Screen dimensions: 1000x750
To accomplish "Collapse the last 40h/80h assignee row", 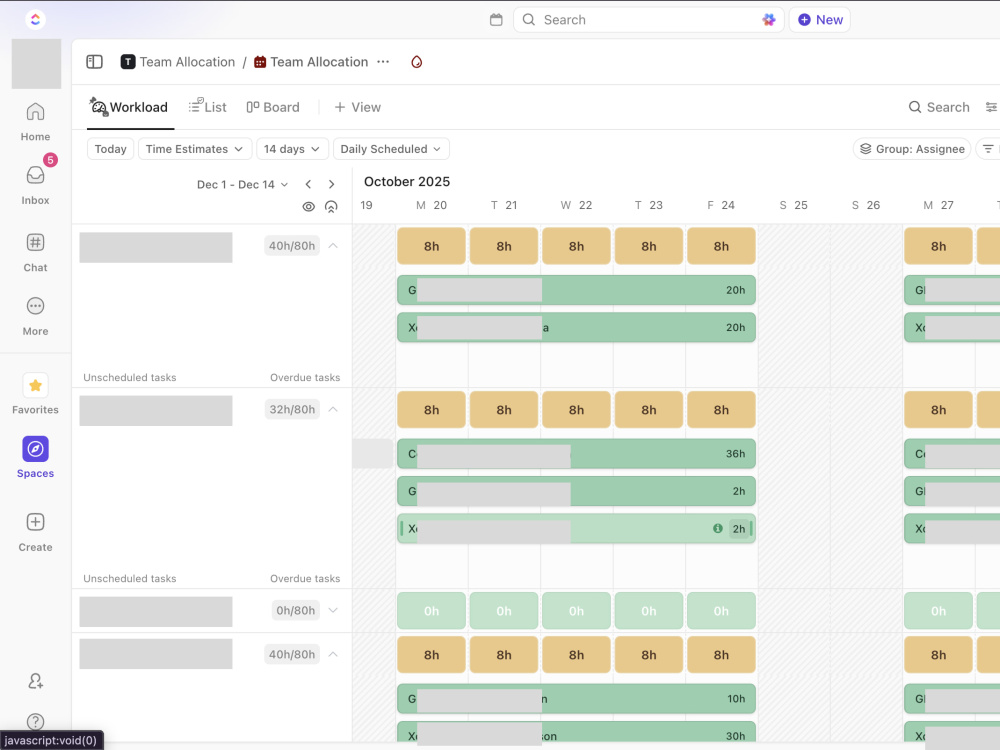I will tap(333, 654).
